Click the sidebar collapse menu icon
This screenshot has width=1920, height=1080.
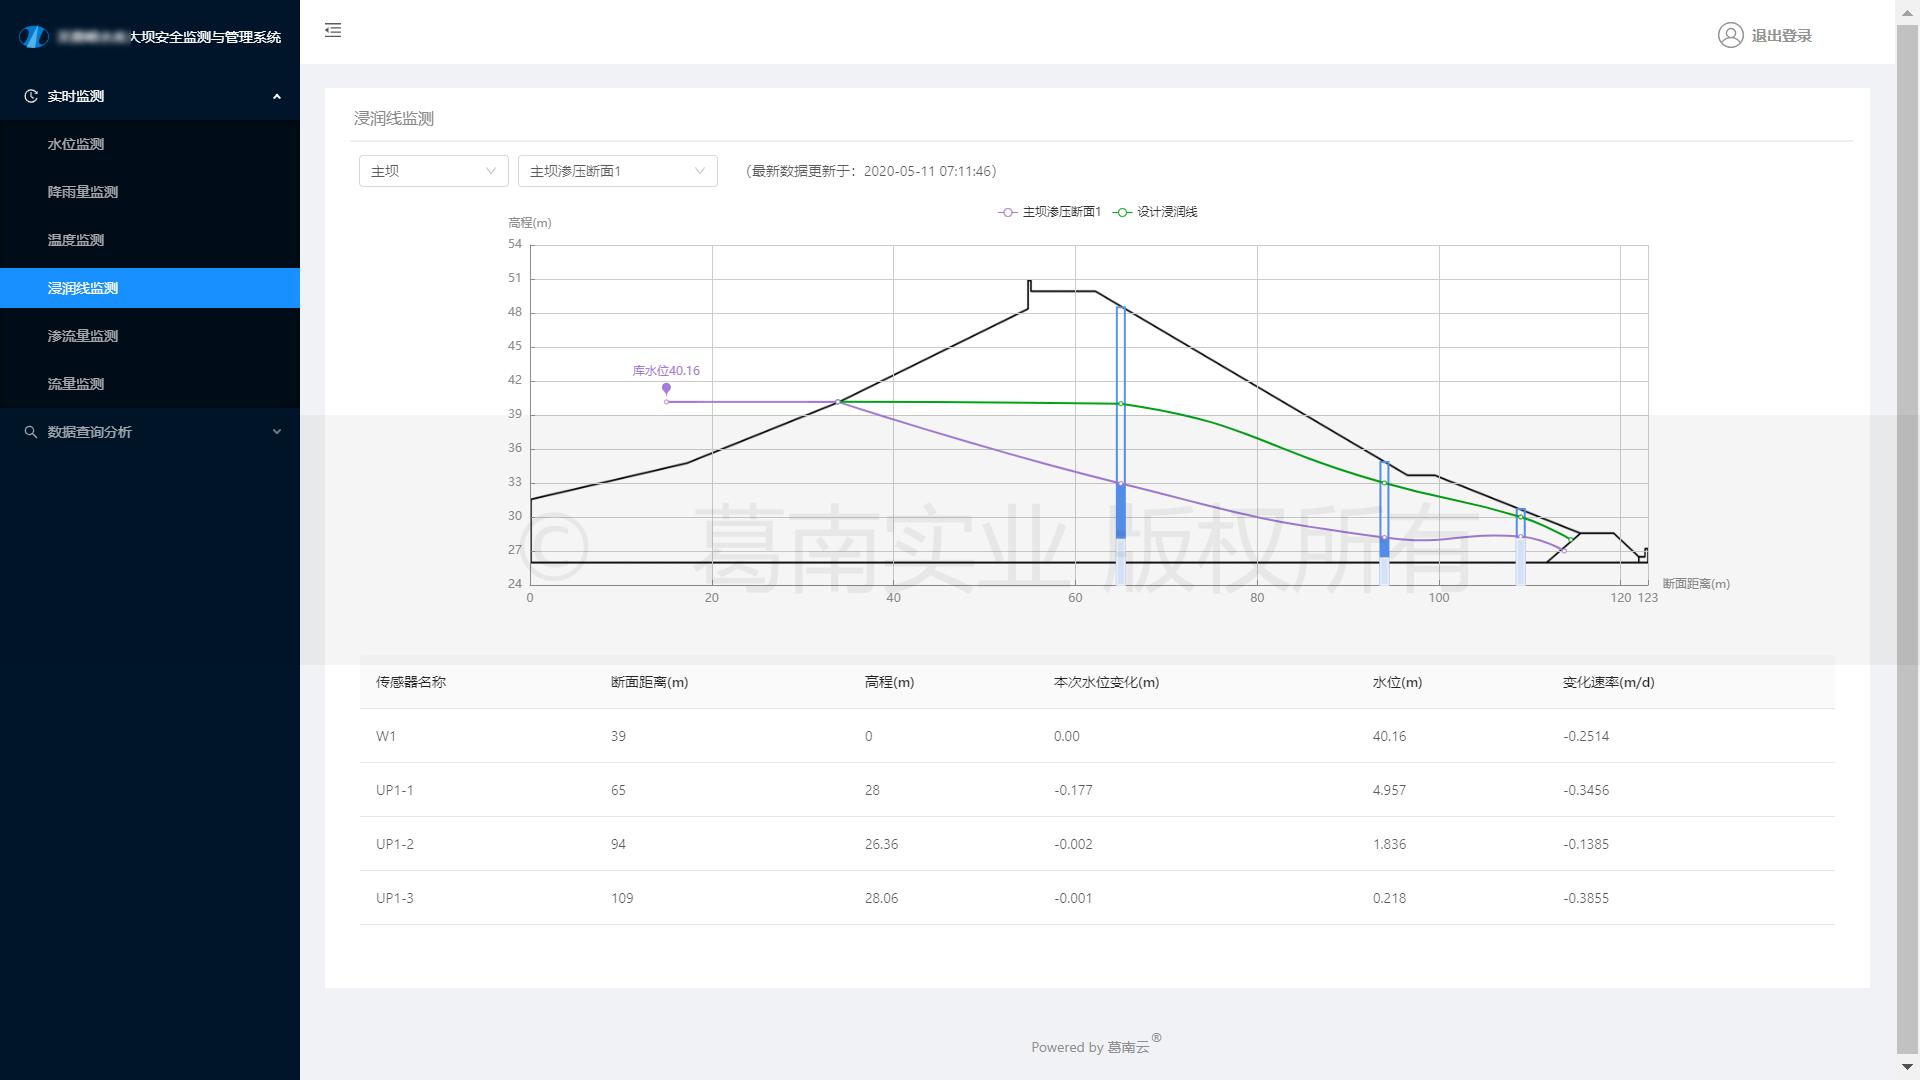coord(333,30)
